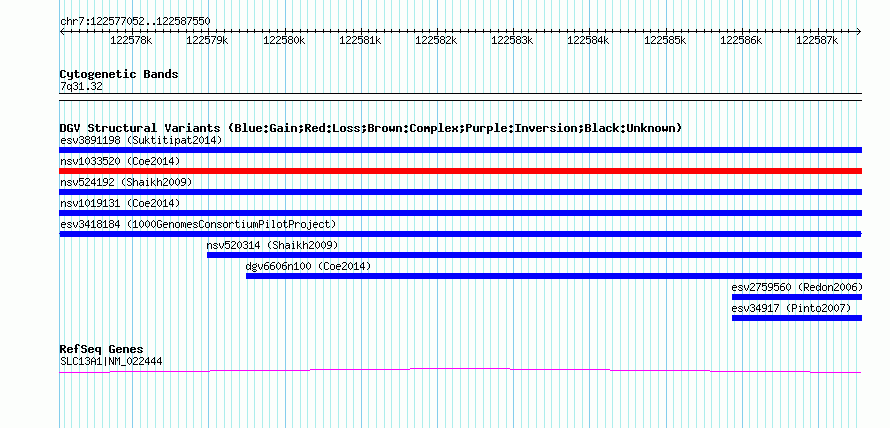This screenshot has height=428, width=890.
Task: Click the dgv6606n100 (Coe2014) variant label
Action: click(x=308, y=266)
